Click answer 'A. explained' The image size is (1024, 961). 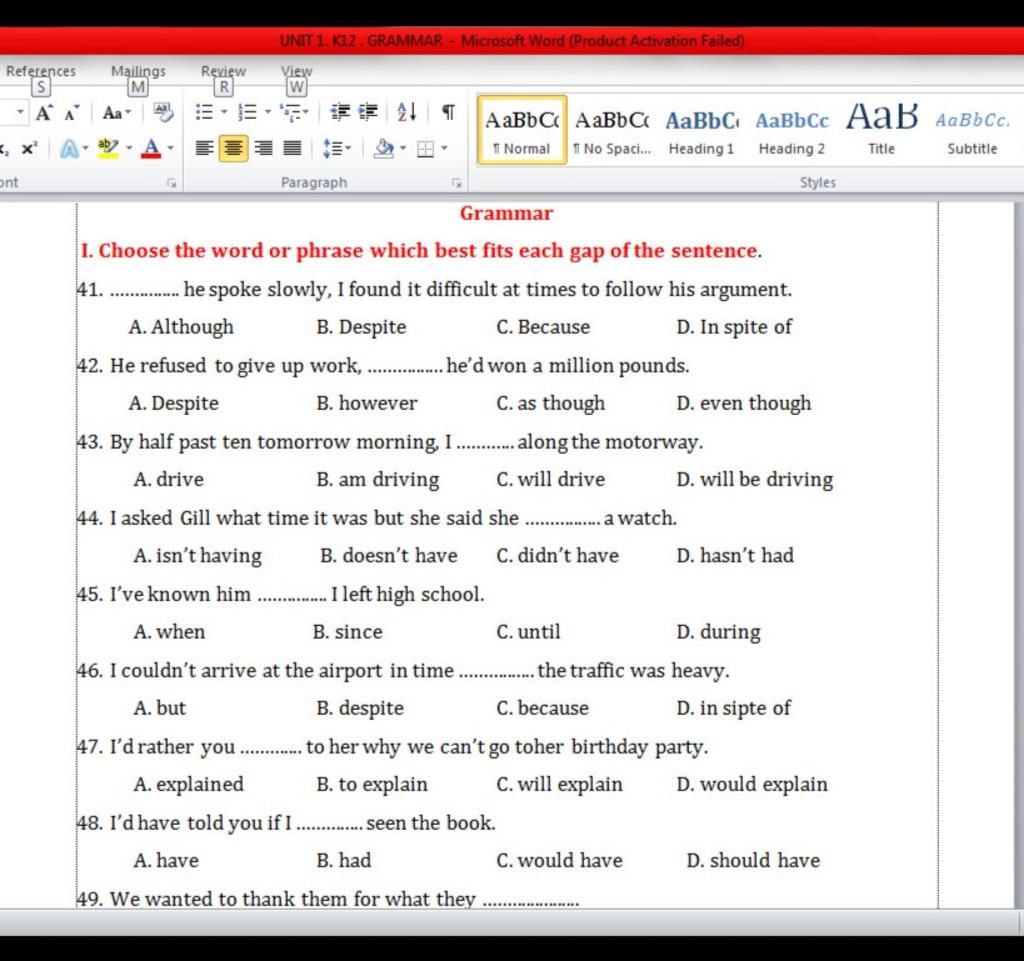pos(189,785)
